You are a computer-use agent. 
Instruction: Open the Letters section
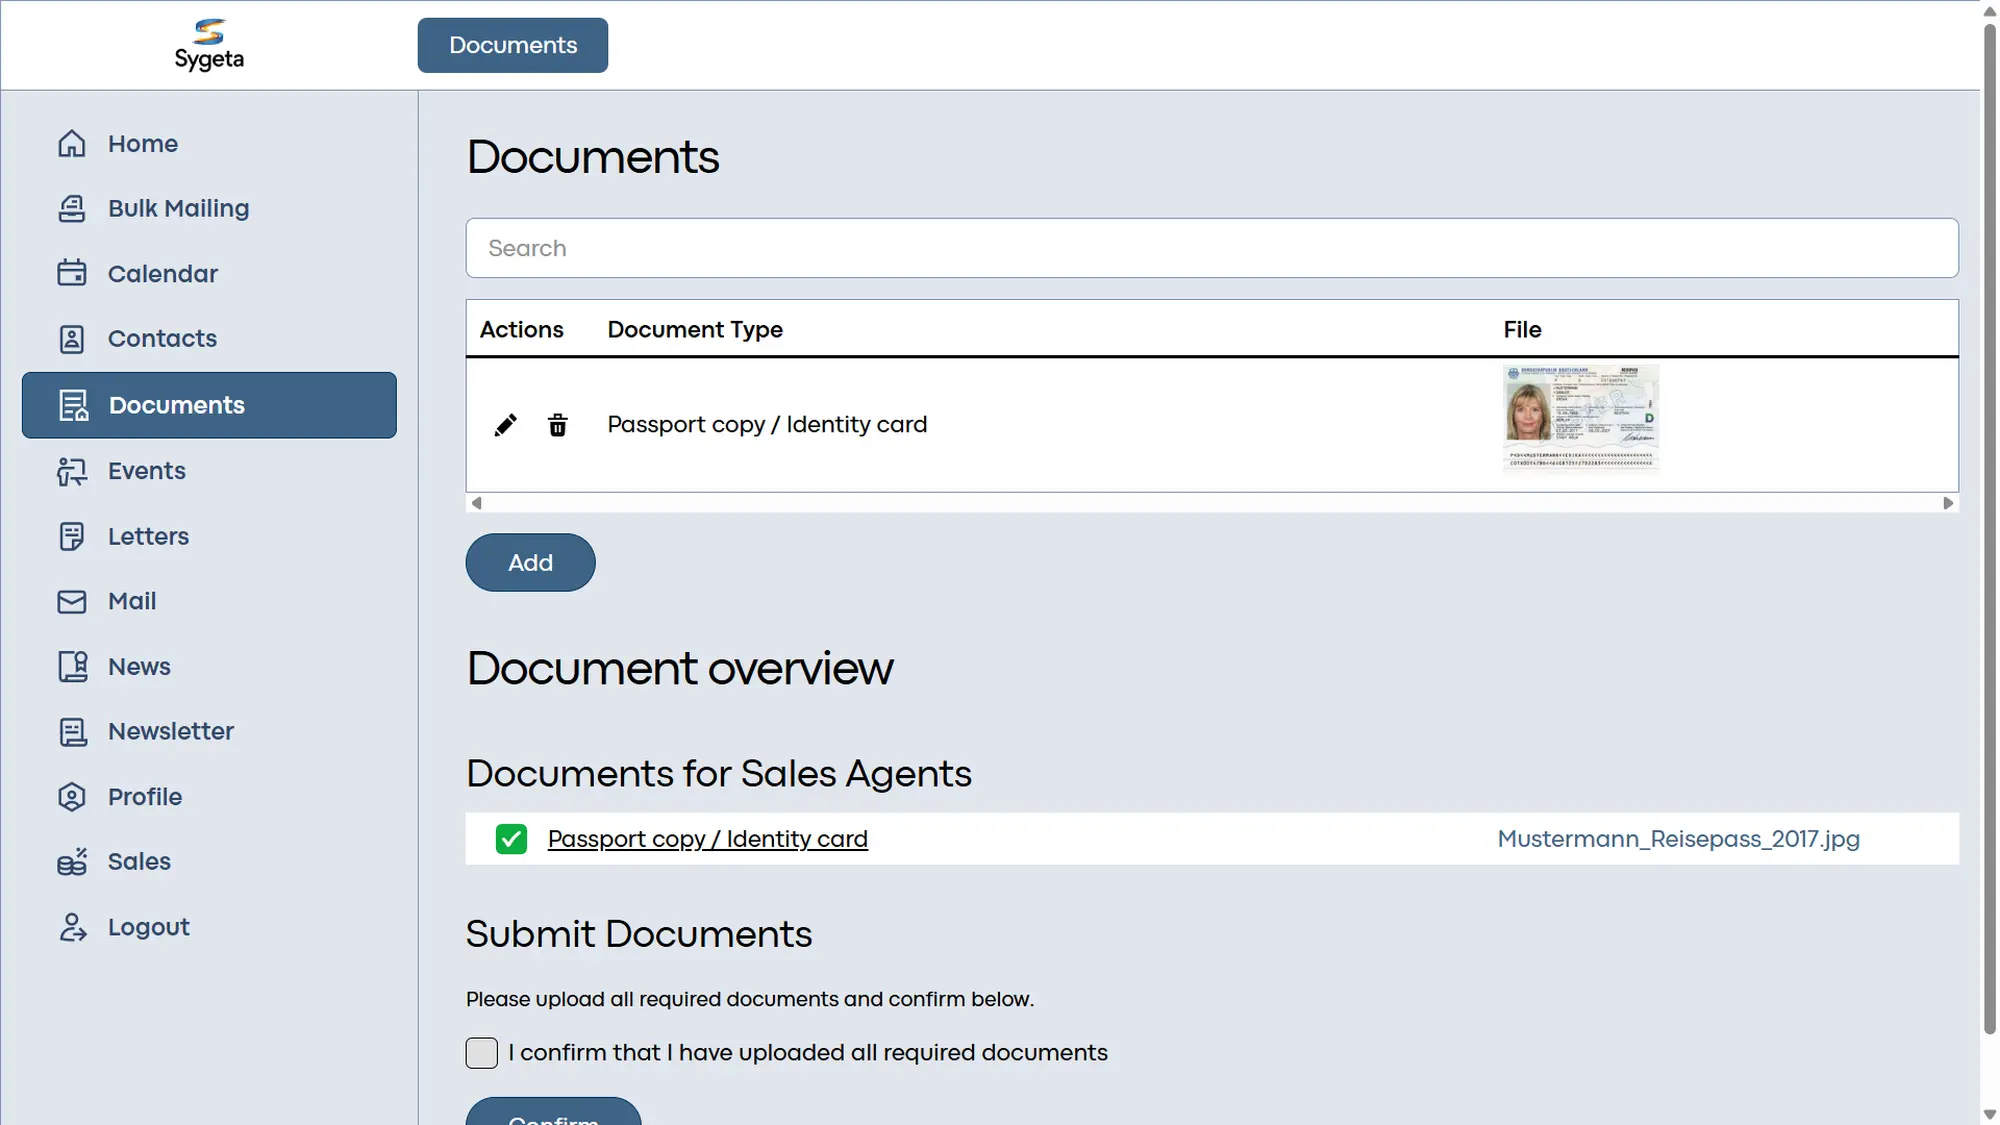(x=147, y=536)
